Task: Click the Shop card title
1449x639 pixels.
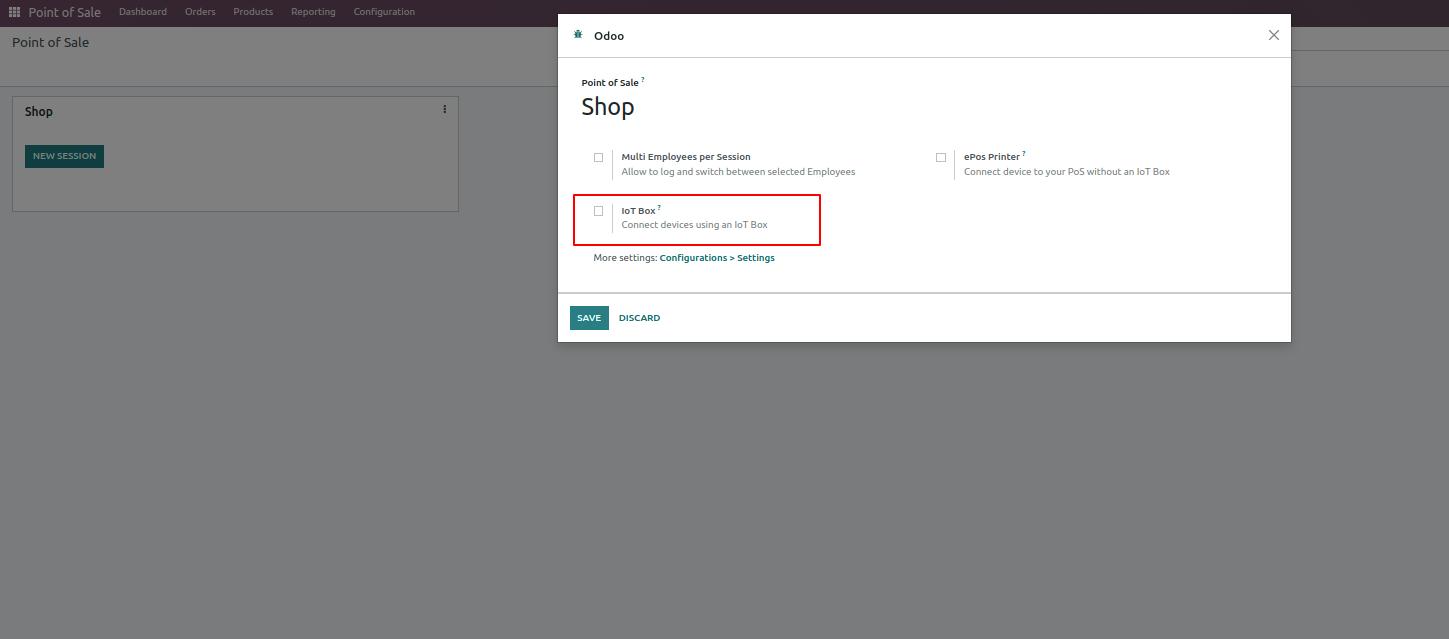Action: click(x=39, y=111)
